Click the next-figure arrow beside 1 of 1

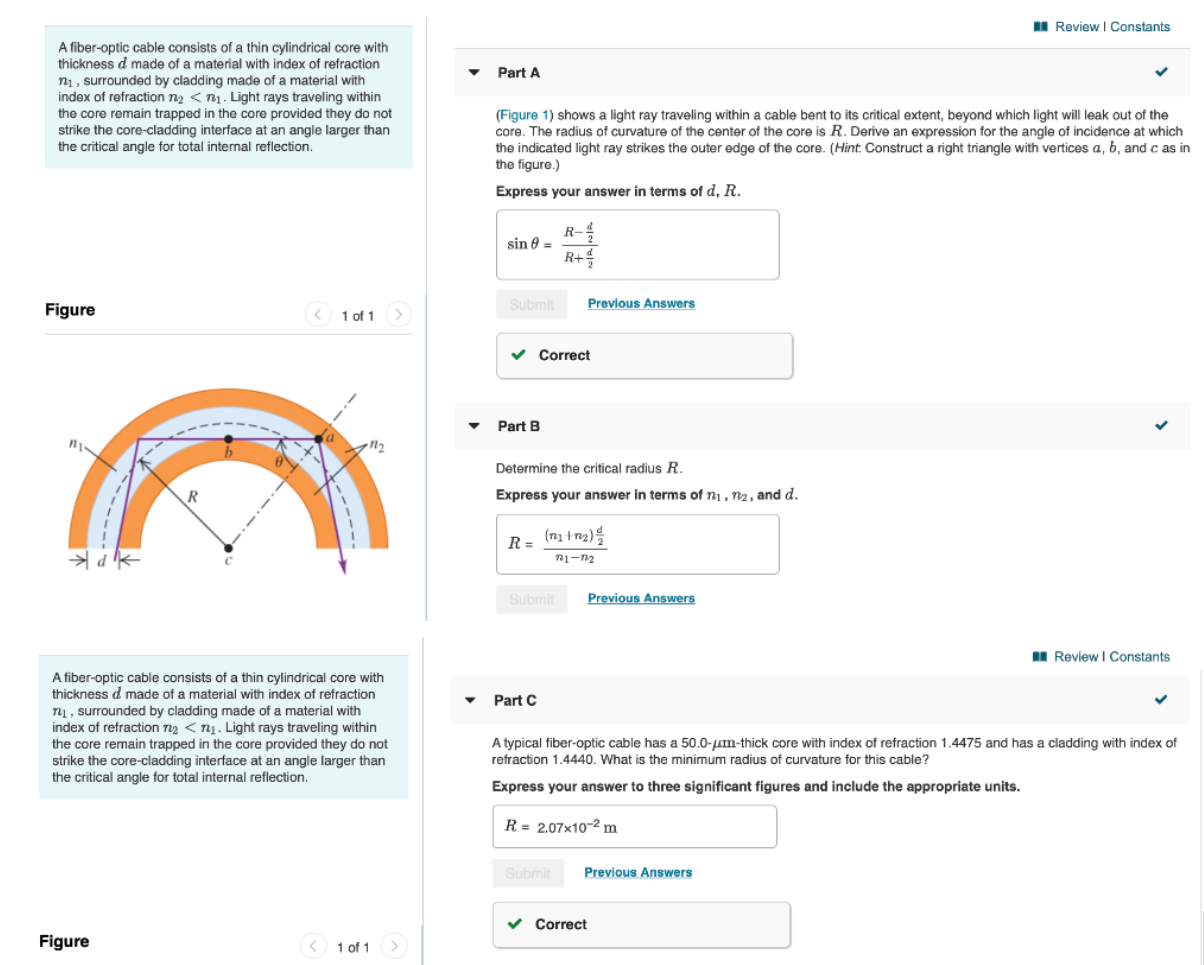(398, 313)
